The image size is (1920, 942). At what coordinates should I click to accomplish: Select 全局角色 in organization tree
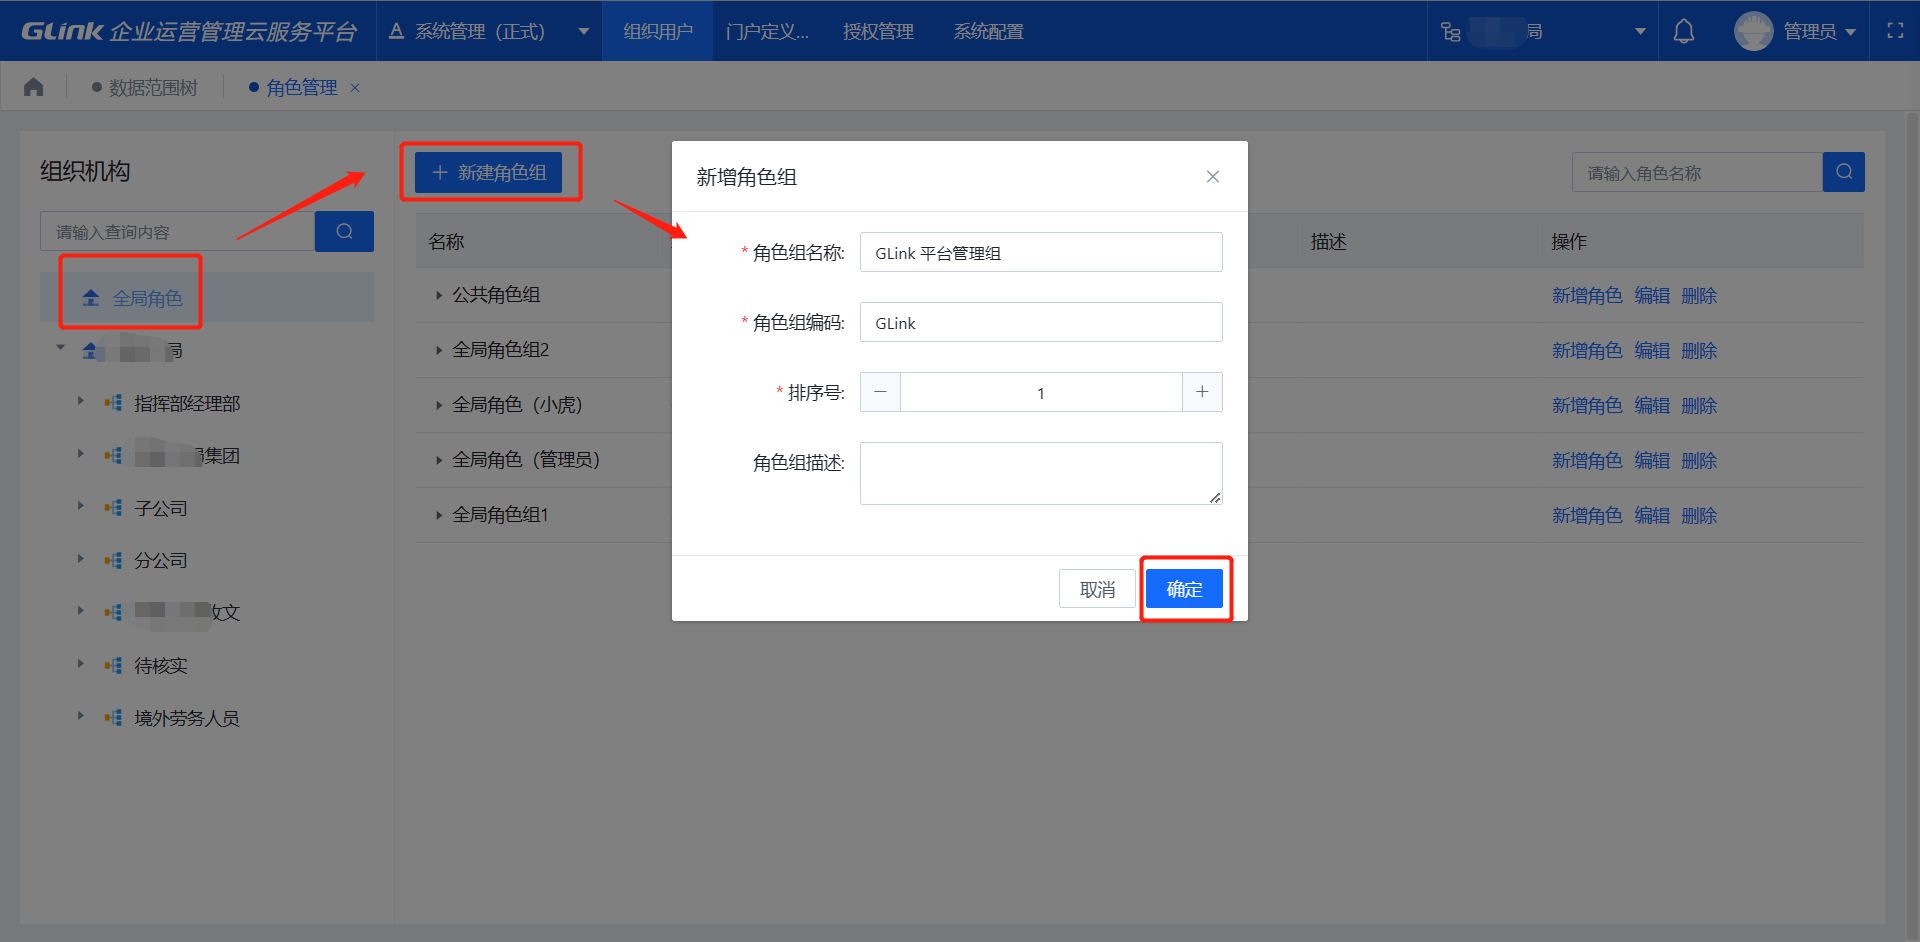coord(148,298)
